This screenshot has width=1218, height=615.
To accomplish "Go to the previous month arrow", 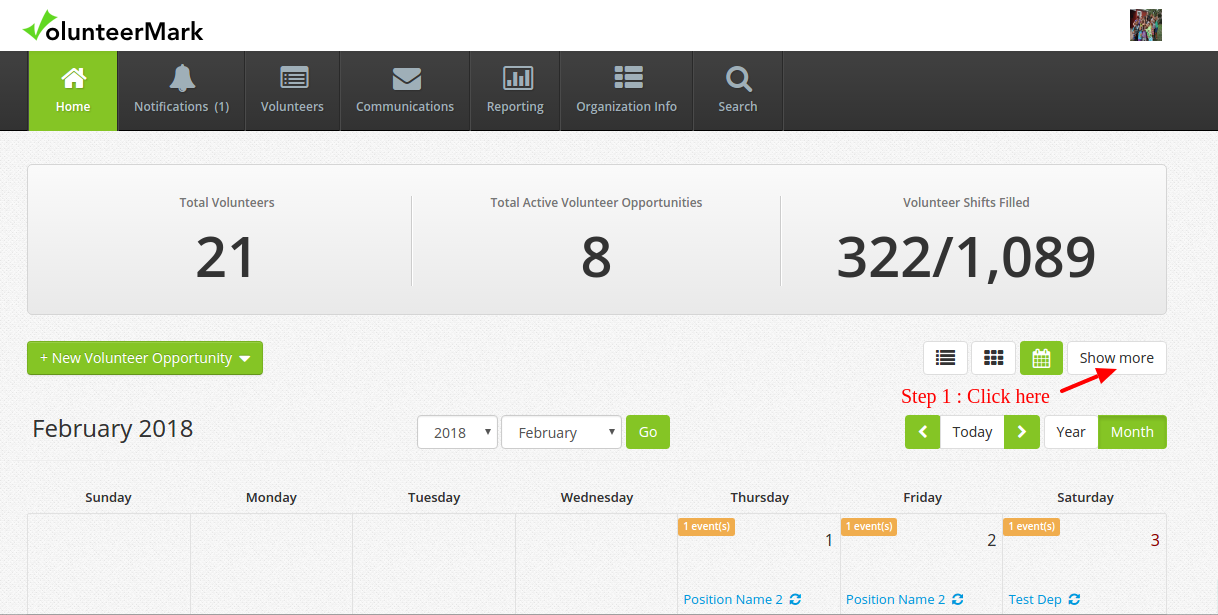I will click(x=923, y=432).
